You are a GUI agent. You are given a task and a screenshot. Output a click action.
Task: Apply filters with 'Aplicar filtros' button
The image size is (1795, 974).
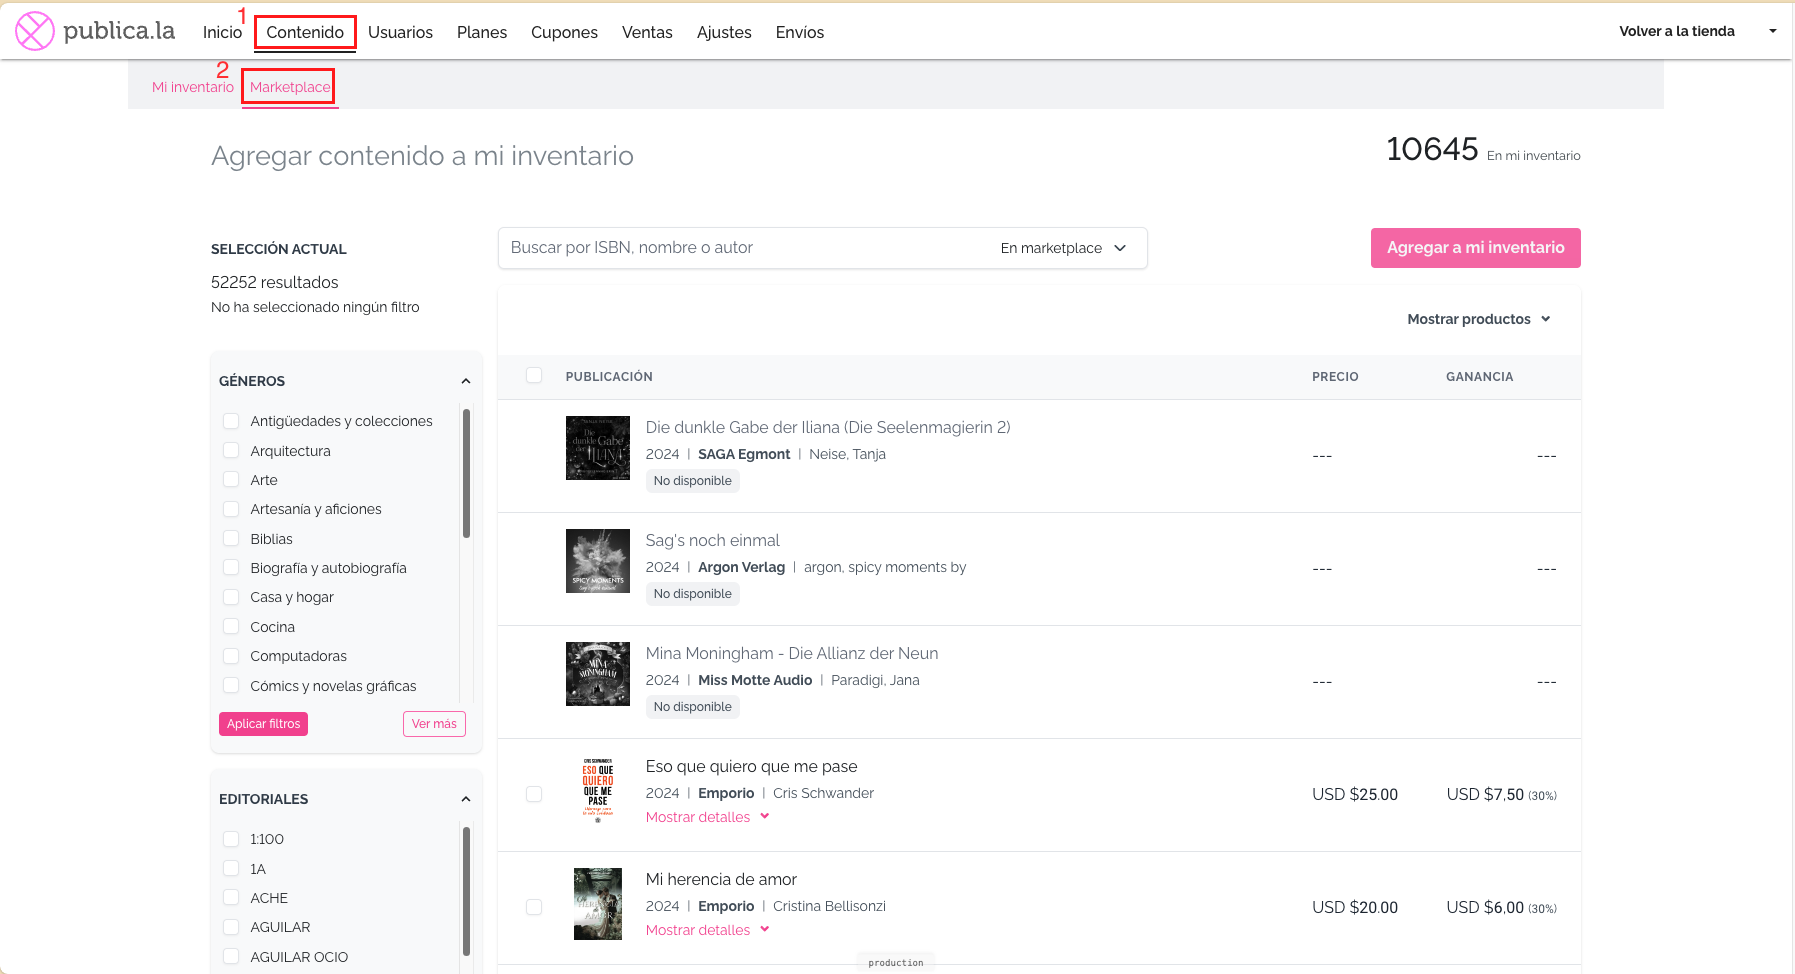coord(263,723)
